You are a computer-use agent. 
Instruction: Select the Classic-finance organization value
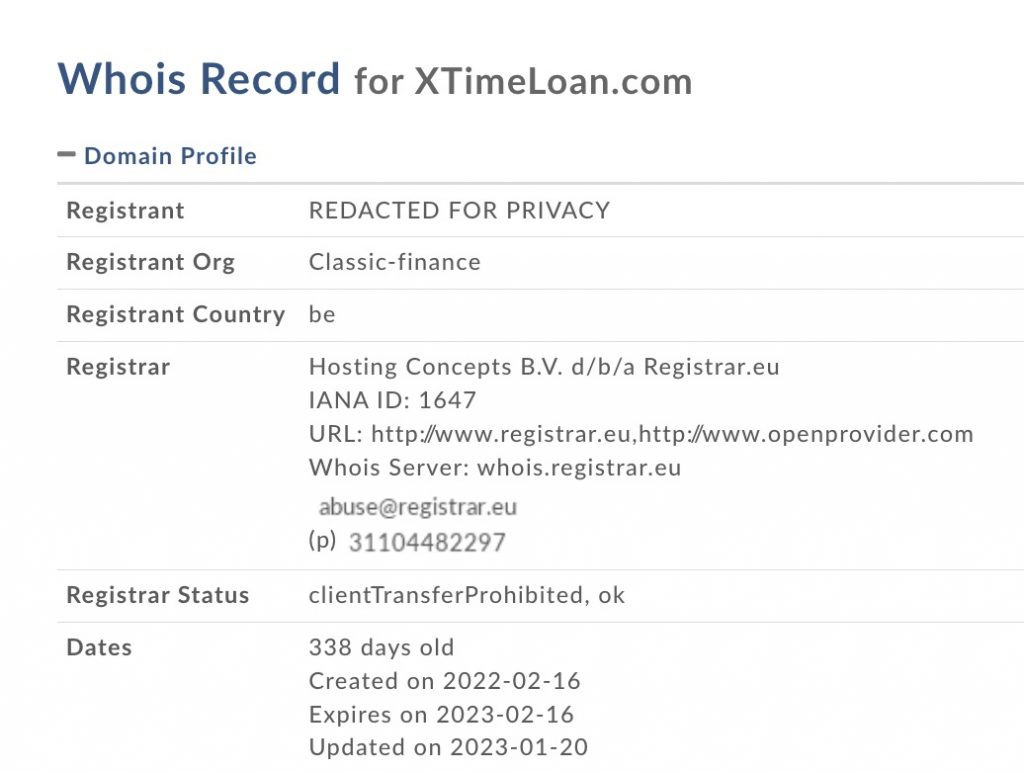[394, 262]
